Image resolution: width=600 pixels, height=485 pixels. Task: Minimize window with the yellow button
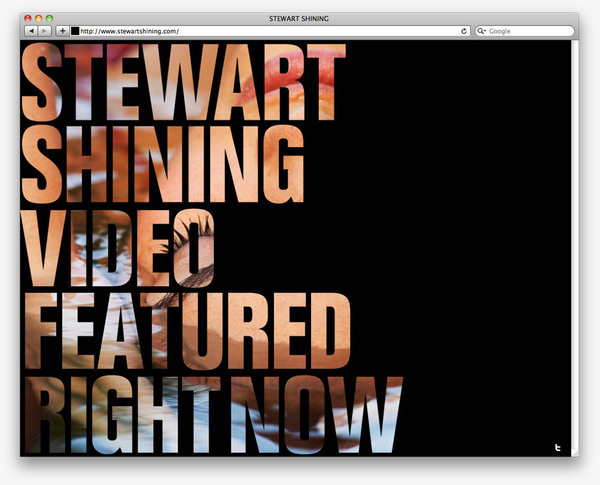[38, 18]
